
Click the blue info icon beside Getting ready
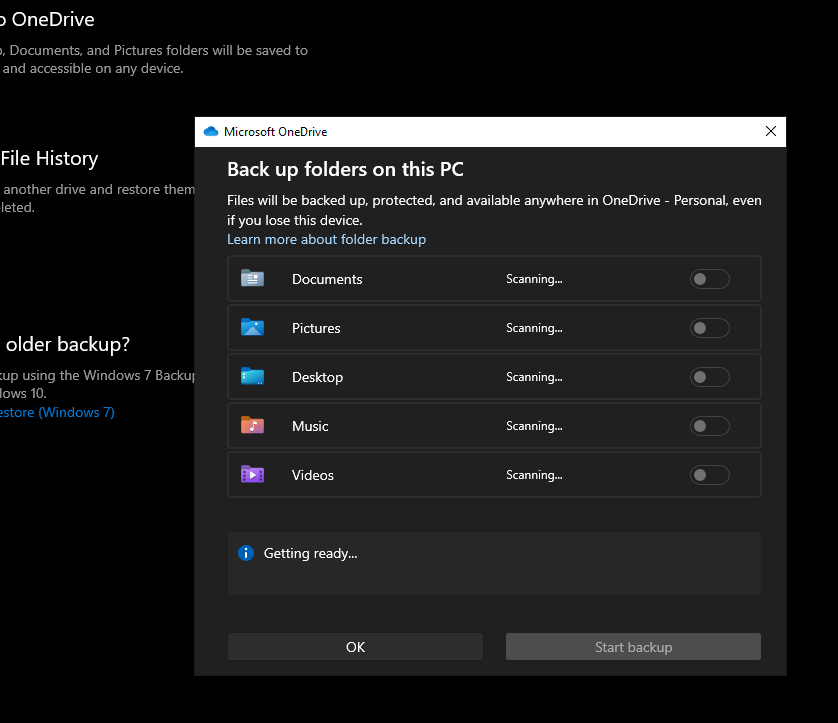pyautogui.click(x=246, y=553)
